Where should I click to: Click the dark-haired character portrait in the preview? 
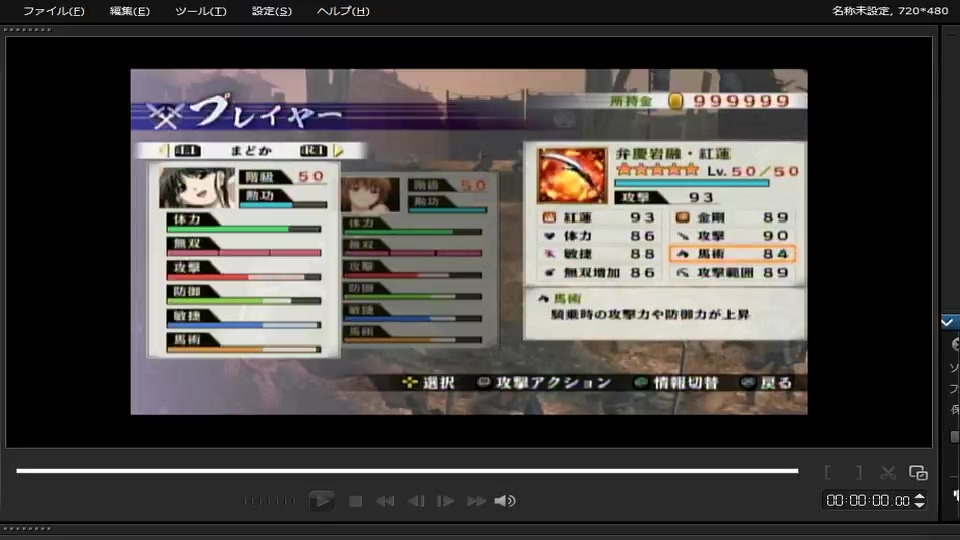click(197, 188)
